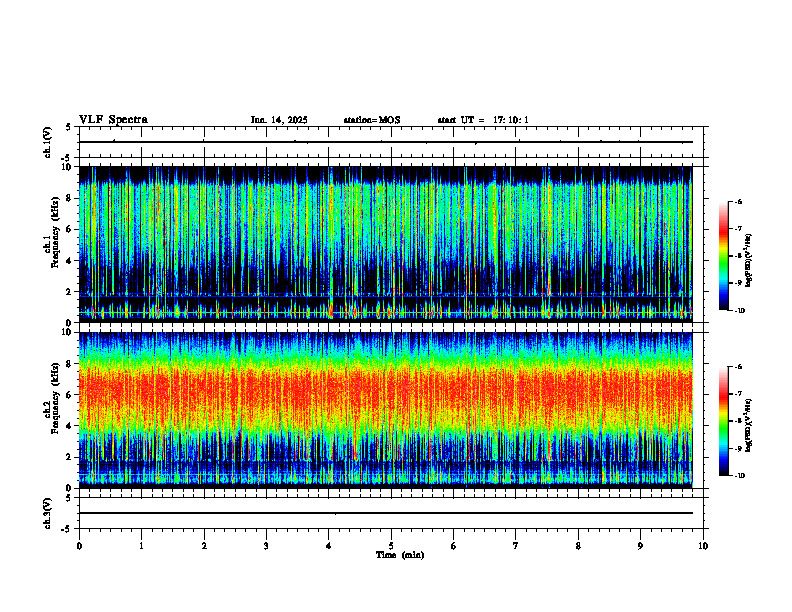Click the ch.1 voltage waveform trace
This screenshot has width=792, height=612.
click(x=385, y=142)
